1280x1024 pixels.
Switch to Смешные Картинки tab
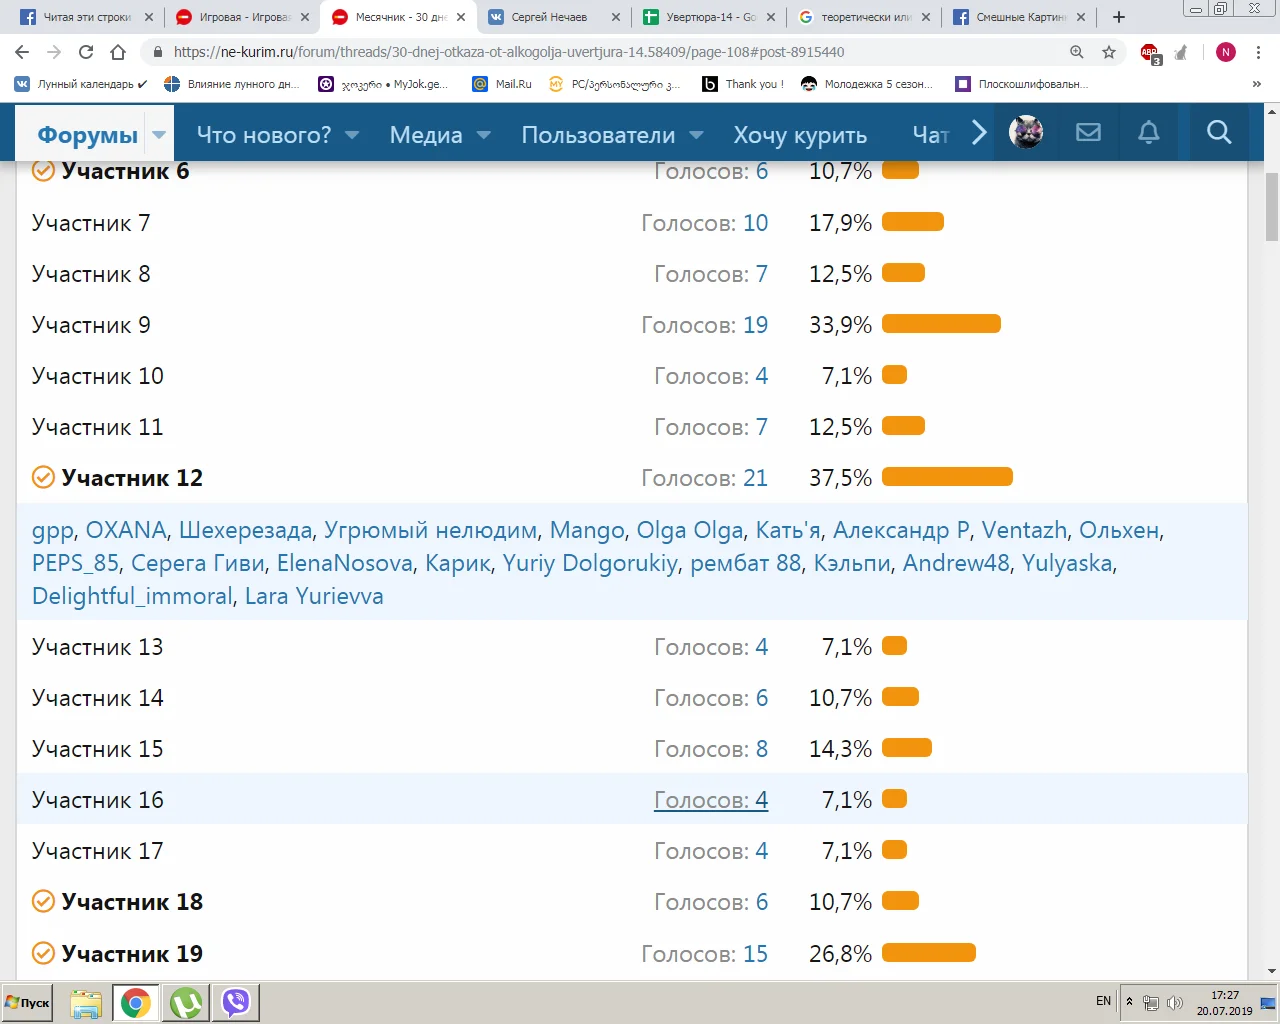[1021, 17]
